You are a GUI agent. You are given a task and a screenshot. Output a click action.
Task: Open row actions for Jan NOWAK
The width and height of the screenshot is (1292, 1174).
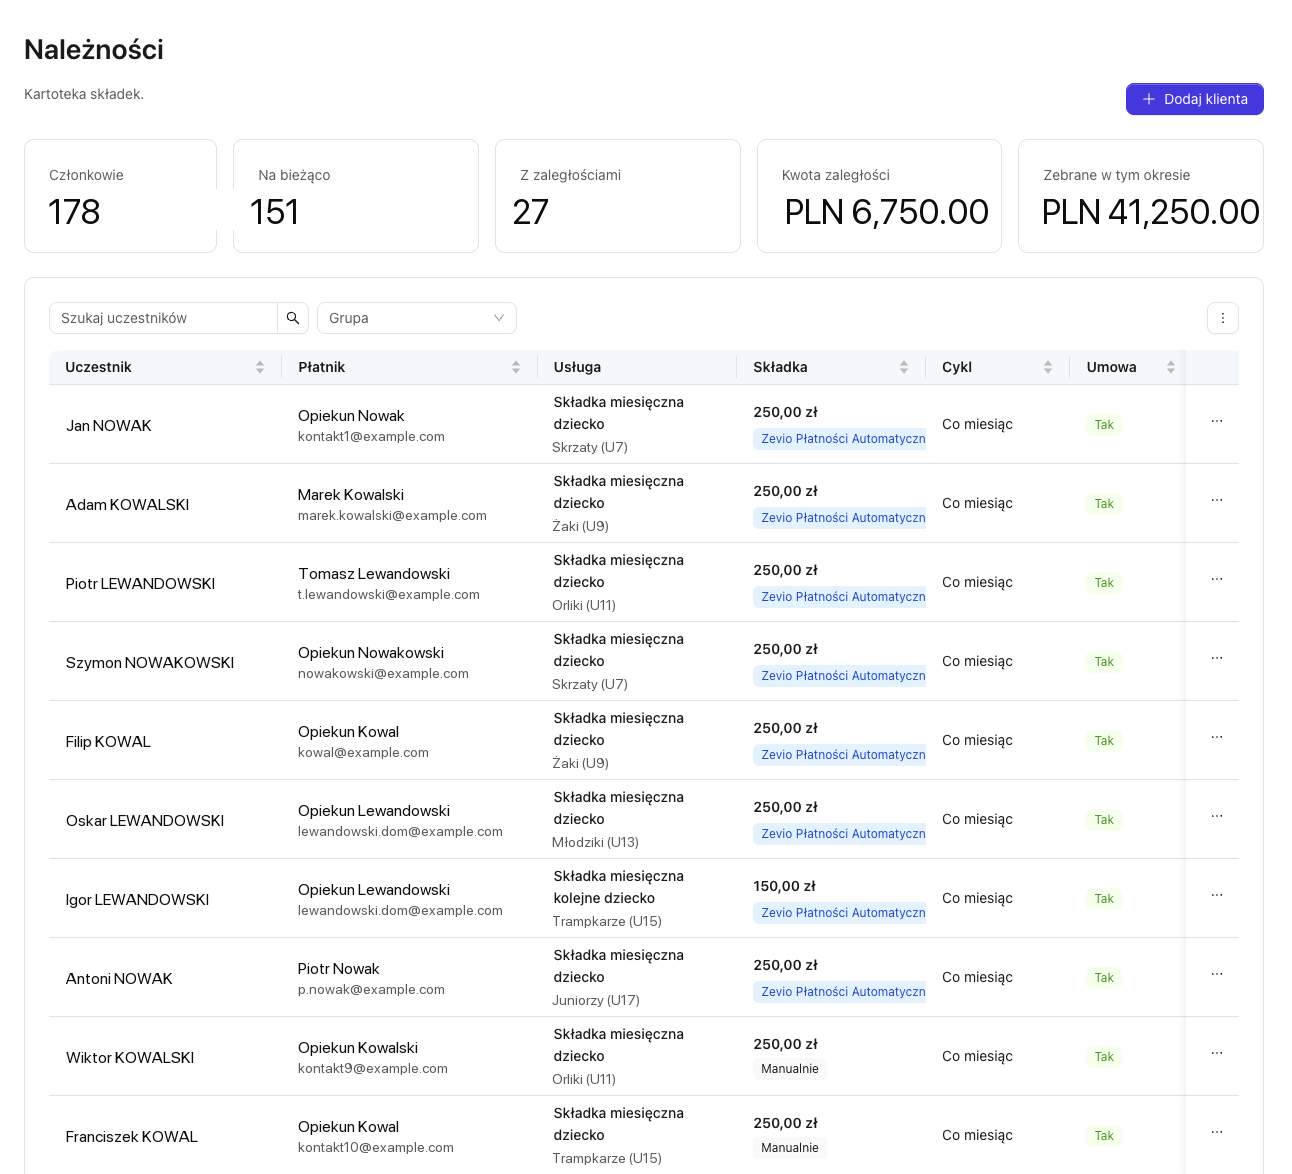click(x=1217, y=421)
